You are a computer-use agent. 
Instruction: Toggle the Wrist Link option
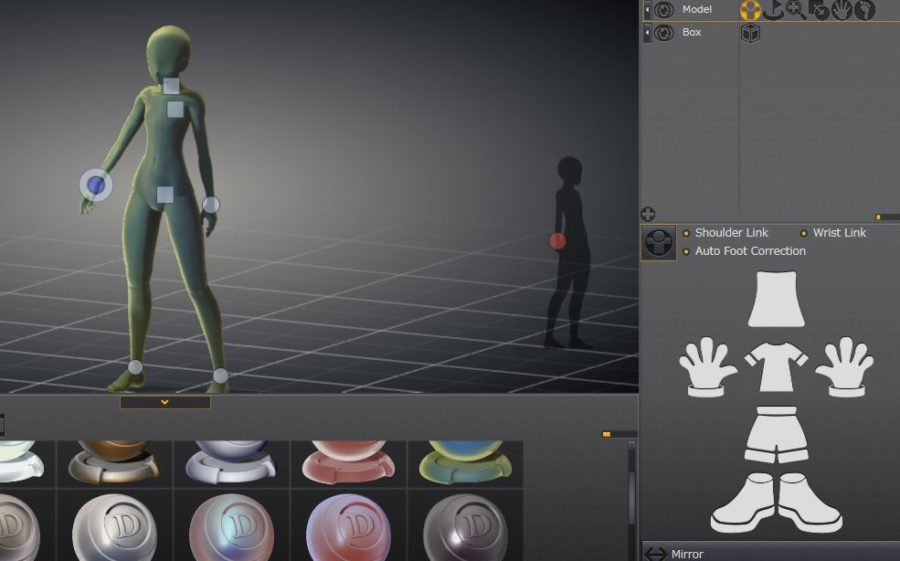tap(833, 233)
